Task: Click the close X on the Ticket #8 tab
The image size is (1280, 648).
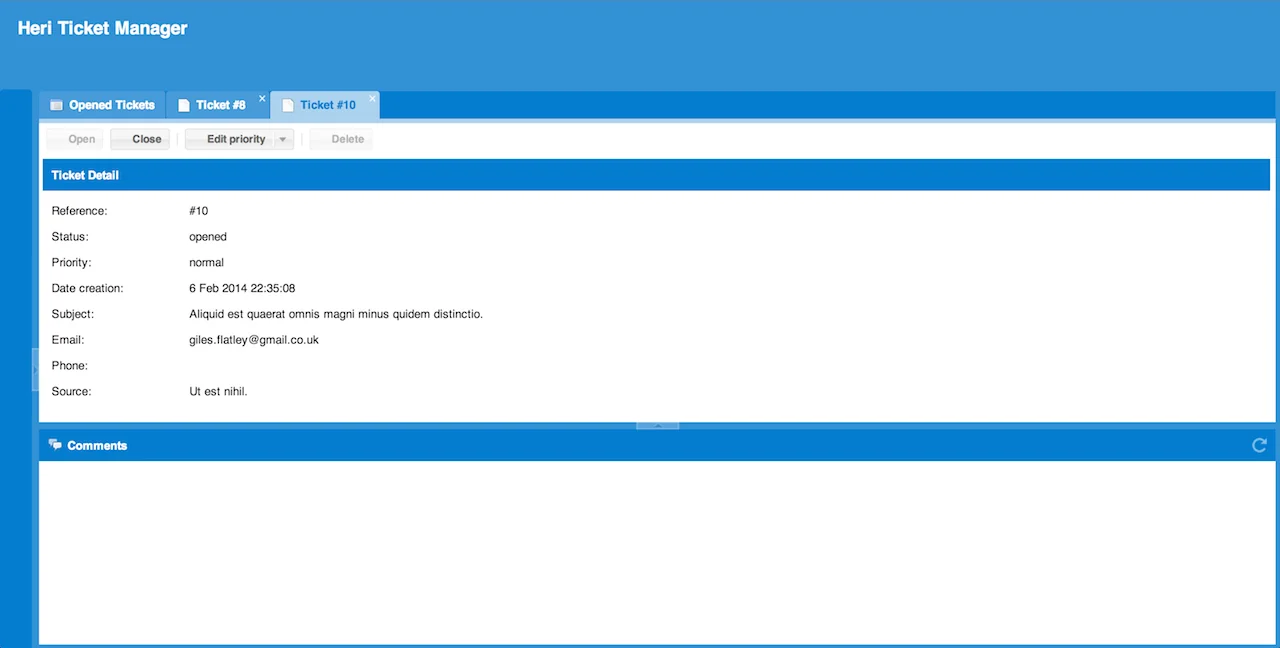Action: click(262, 99)
